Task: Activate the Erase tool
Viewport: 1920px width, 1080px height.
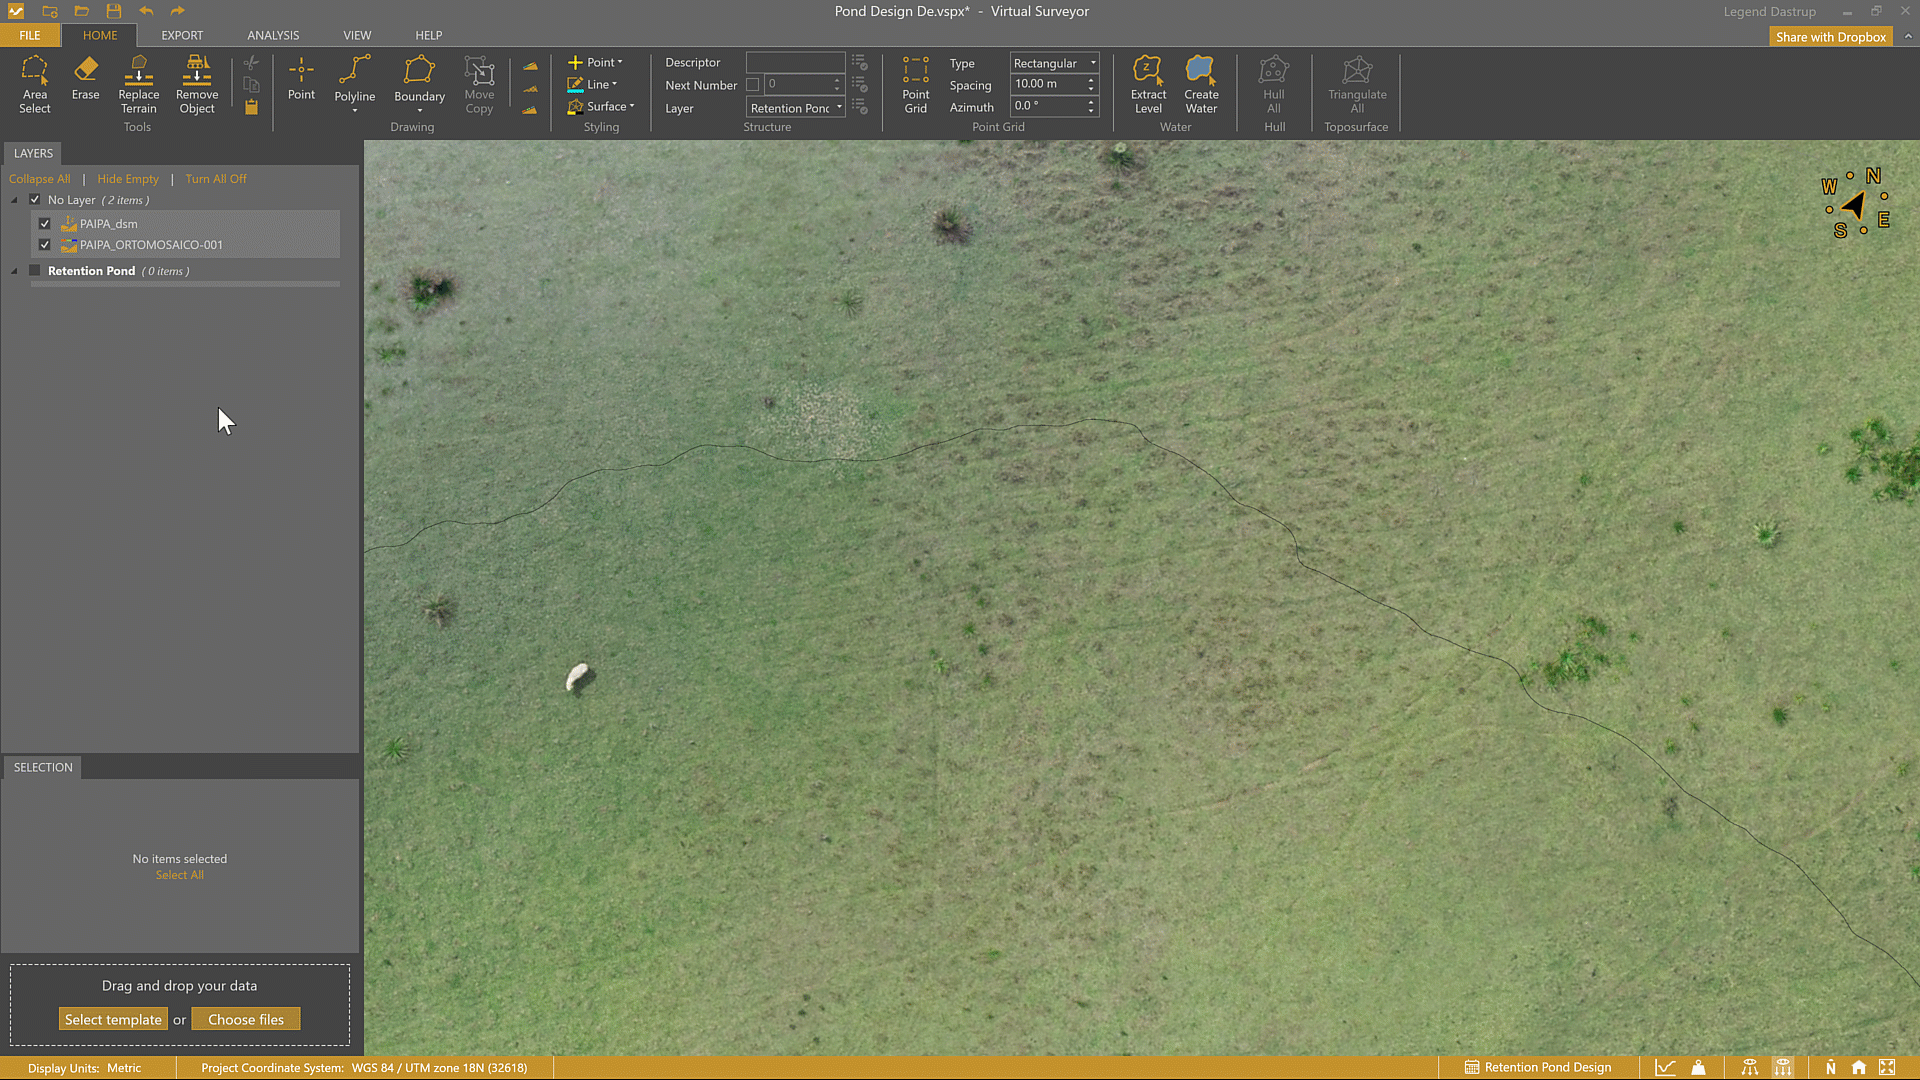Action: [85, 78]
